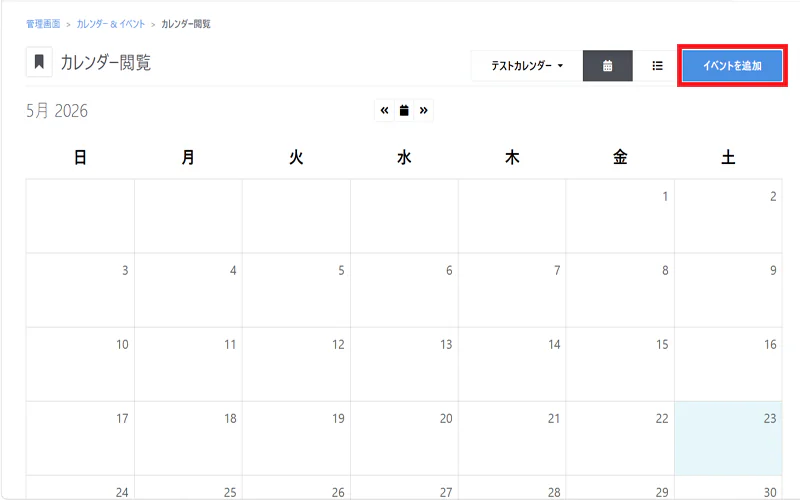Select day 12 in the calendar
The width and height of the screenshot is (800, 500).
point(296,364)
